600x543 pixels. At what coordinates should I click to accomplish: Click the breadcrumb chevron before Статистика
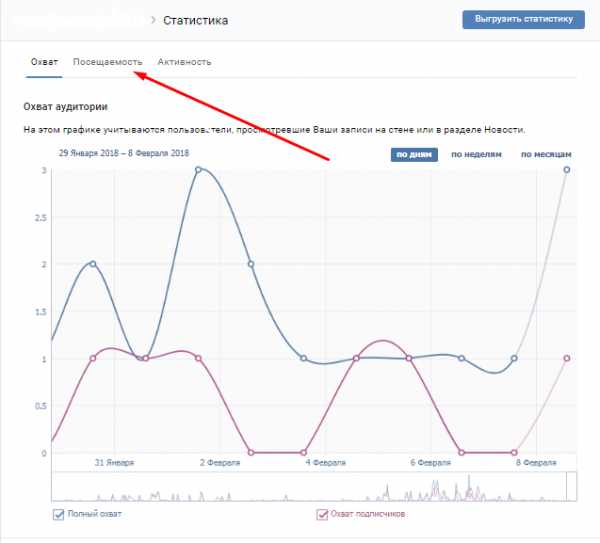click(153, 20)
